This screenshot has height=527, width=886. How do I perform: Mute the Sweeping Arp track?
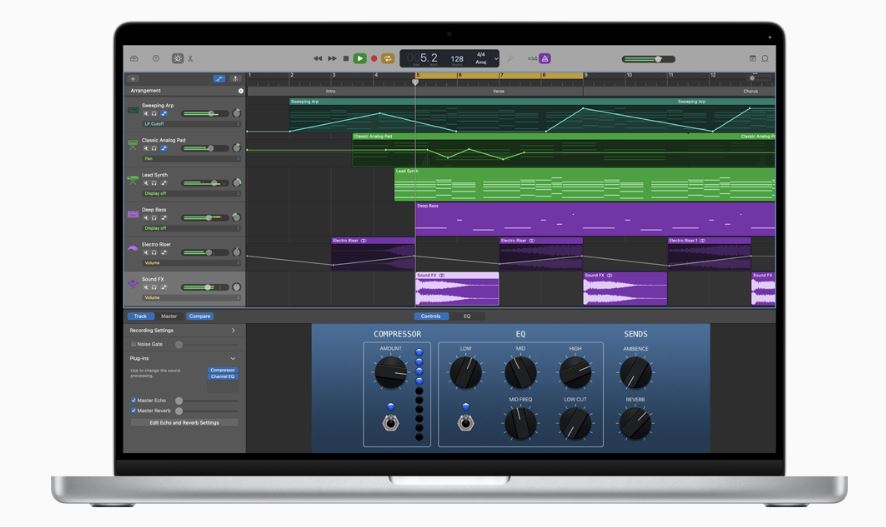(x=146, y=114)
